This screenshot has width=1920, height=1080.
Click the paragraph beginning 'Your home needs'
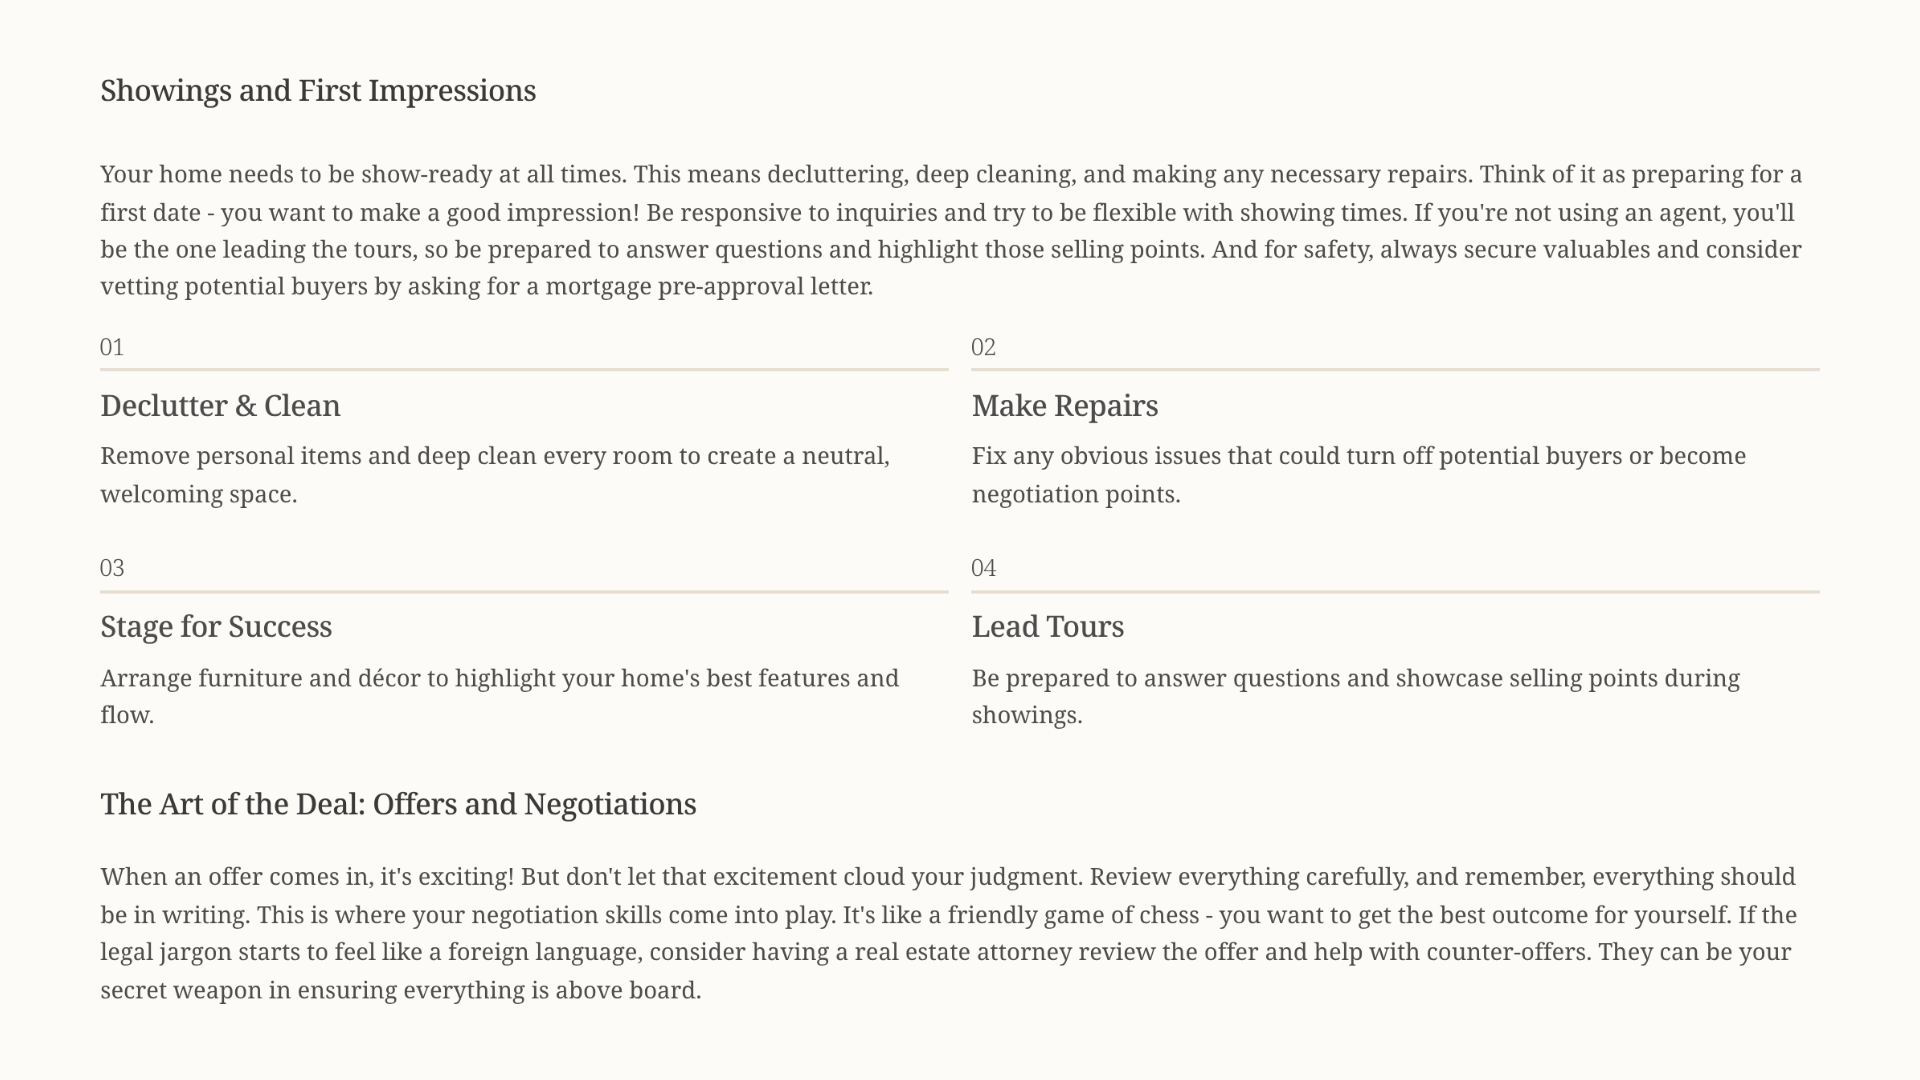[951, 231]
